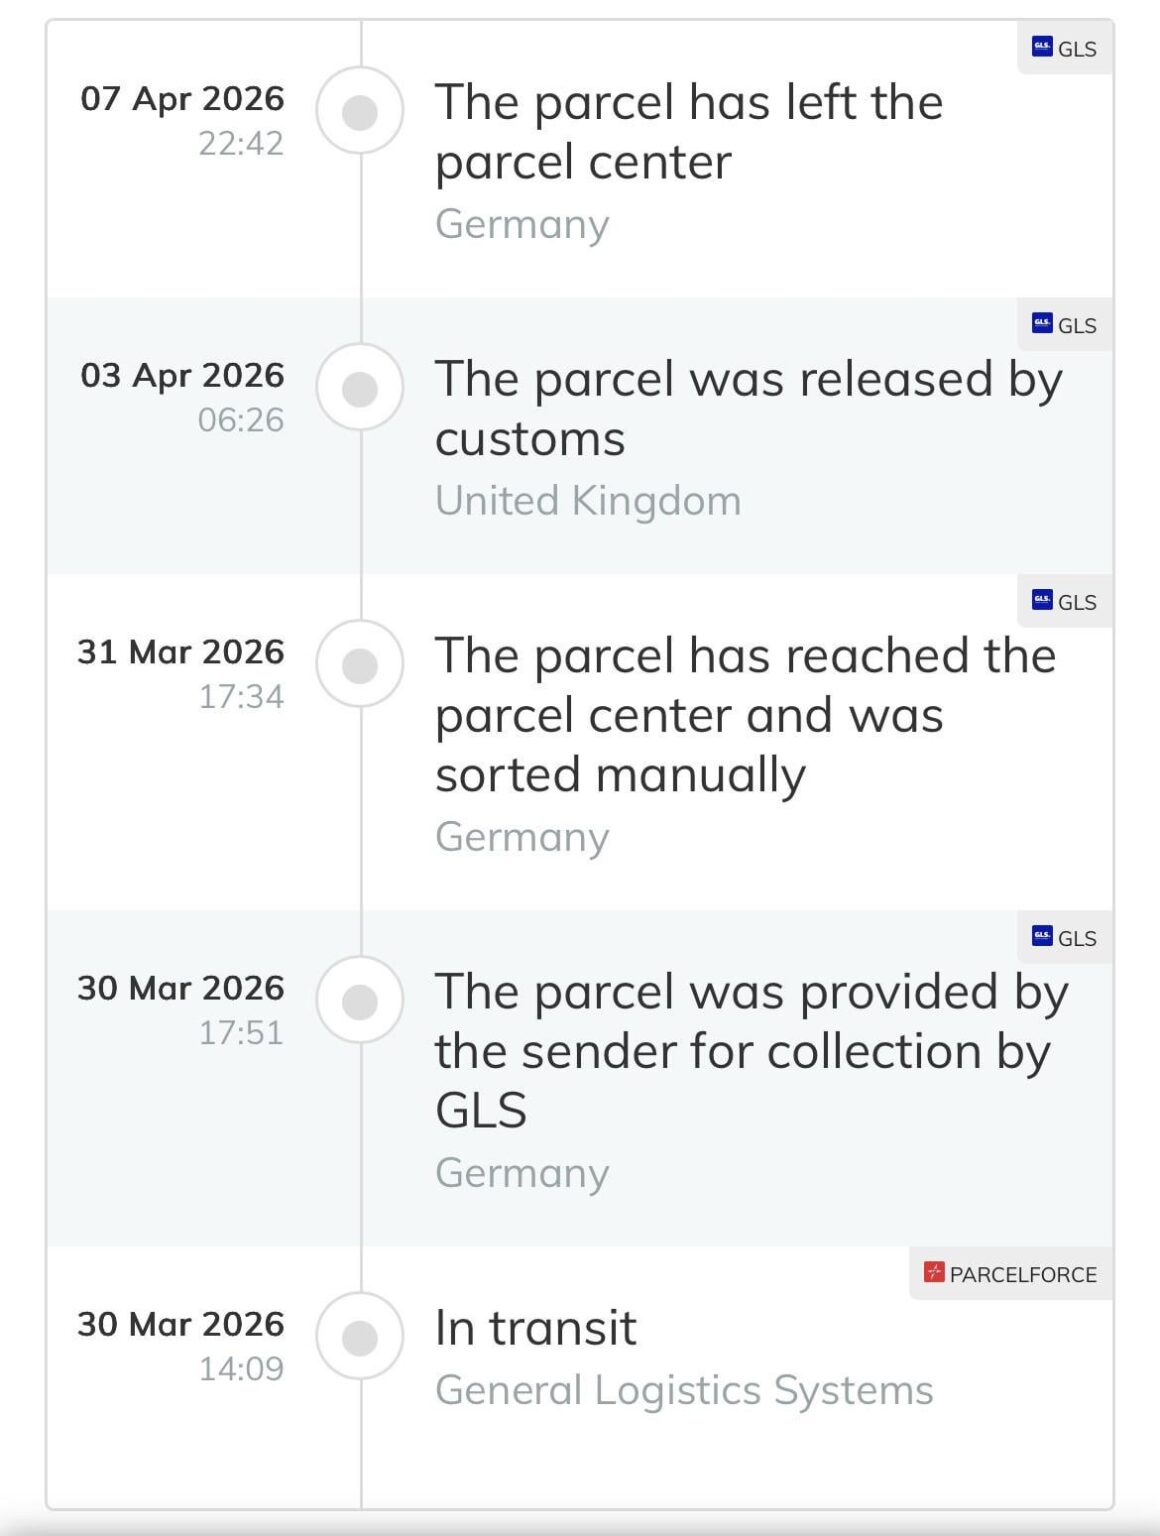Image resolution: width=1160 pixels, height=1536 pixels.
Task: Click timeline marker for 30 Mar 17:51
Action: tap(360, 1000)
